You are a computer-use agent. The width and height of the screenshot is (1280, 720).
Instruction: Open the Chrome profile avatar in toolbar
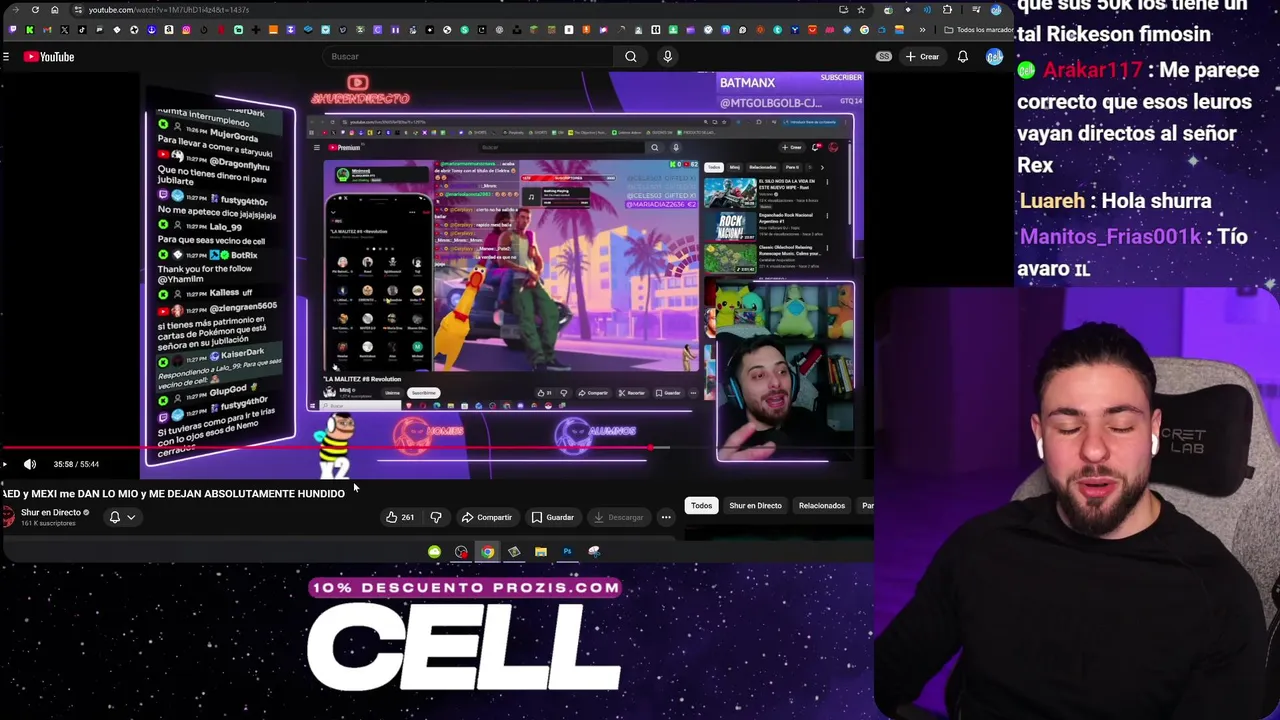[996, 10]
